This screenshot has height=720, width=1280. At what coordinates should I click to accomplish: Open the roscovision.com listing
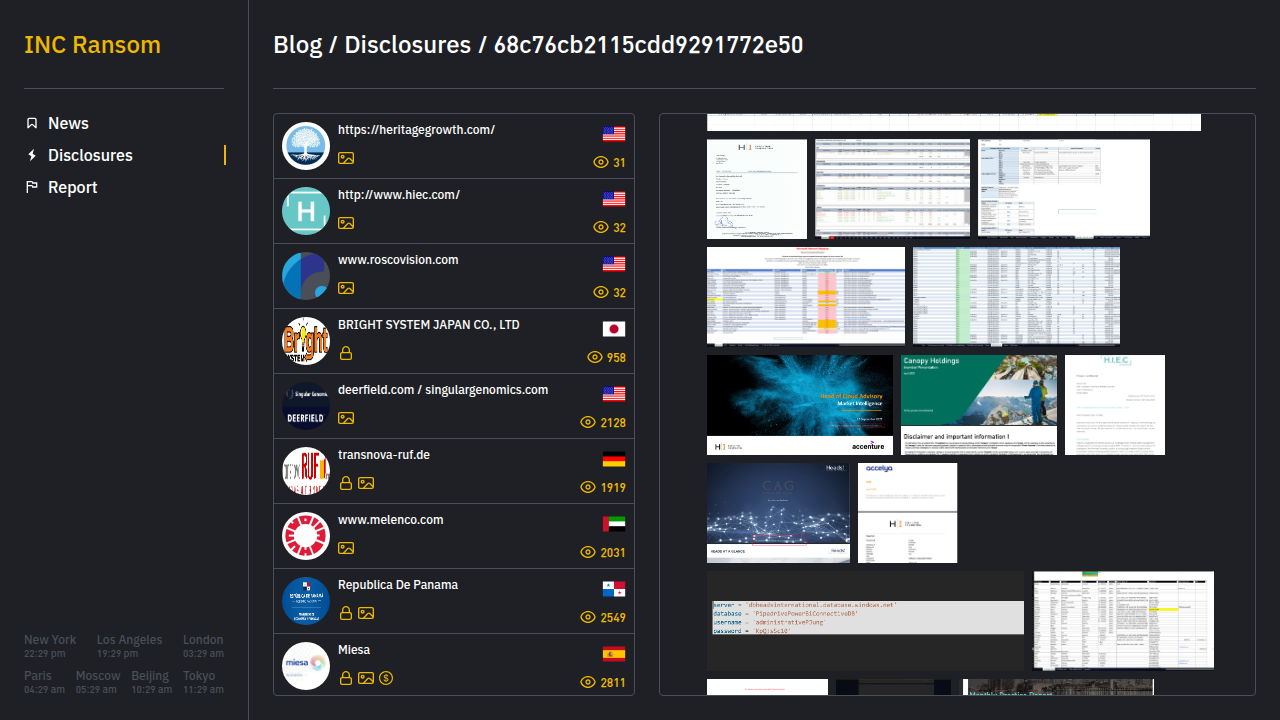(454, 276)
